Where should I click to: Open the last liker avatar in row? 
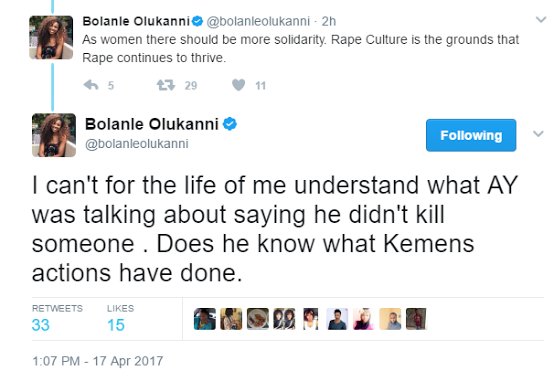416,319
